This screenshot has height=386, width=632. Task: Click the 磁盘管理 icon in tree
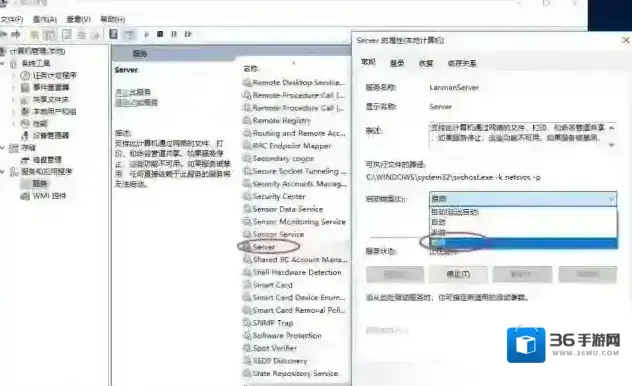(x=25, y=160)
